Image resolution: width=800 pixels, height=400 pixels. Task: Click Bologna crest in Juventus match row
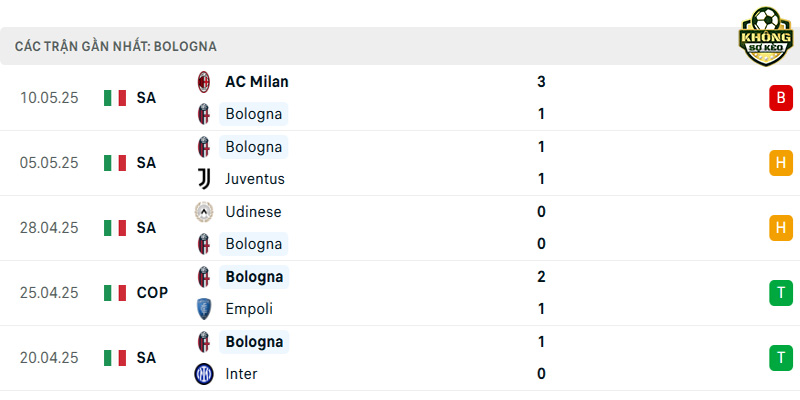(x=204, y=147)
